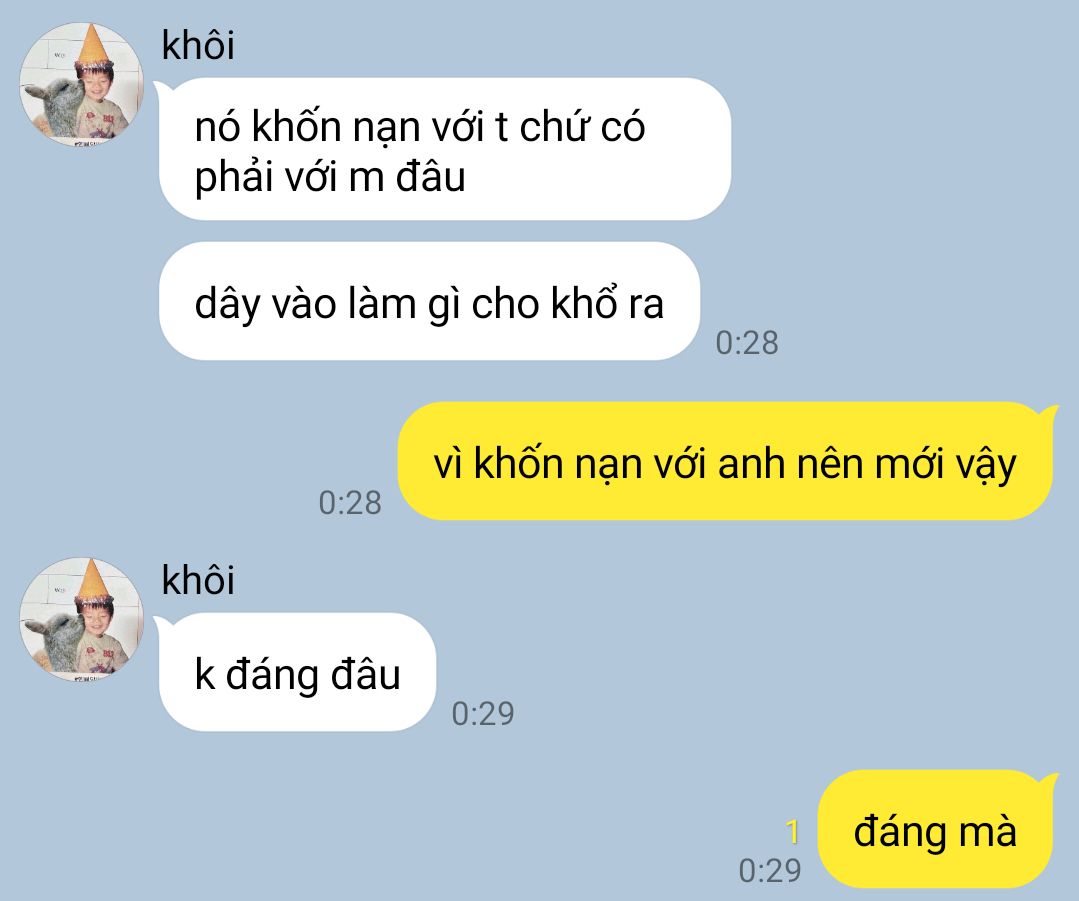Tap the 0:29 timestamp next to "k đáng đâu"
This screenshot has height=901, width=1079.
click(x=483, y=714)
